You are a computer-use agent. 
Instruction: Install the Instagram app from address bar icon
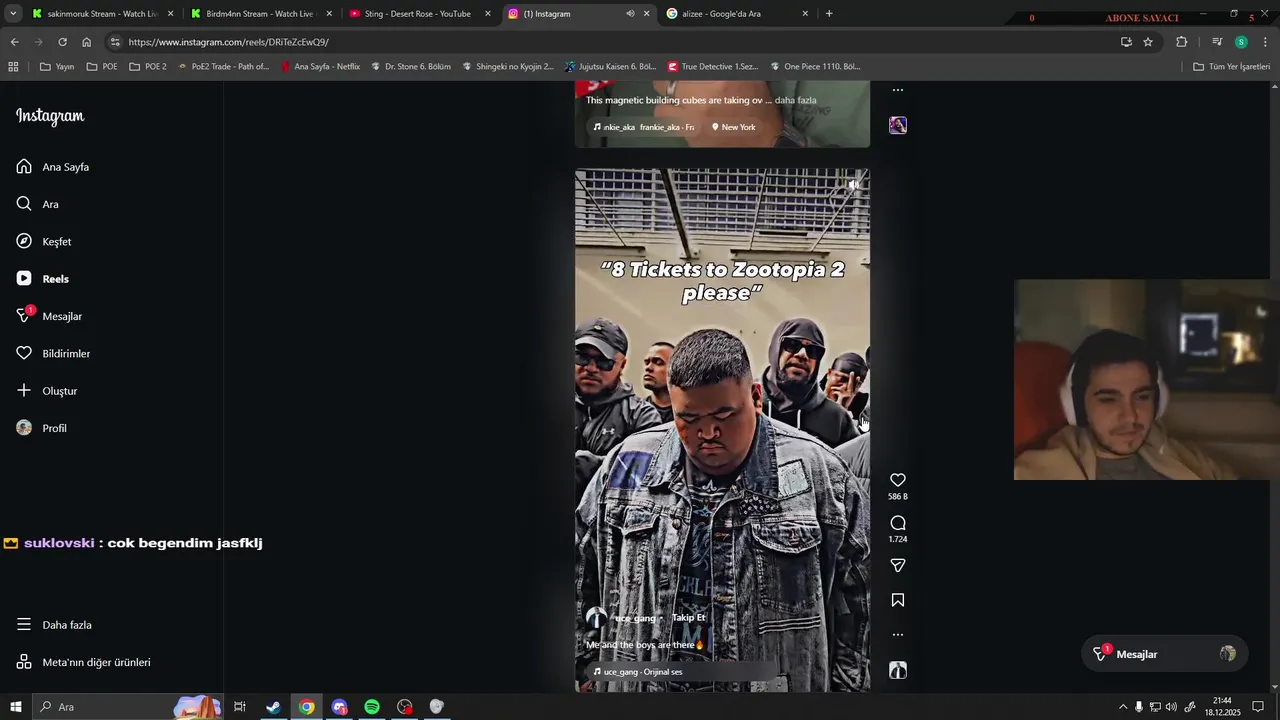click(1126, 42)
